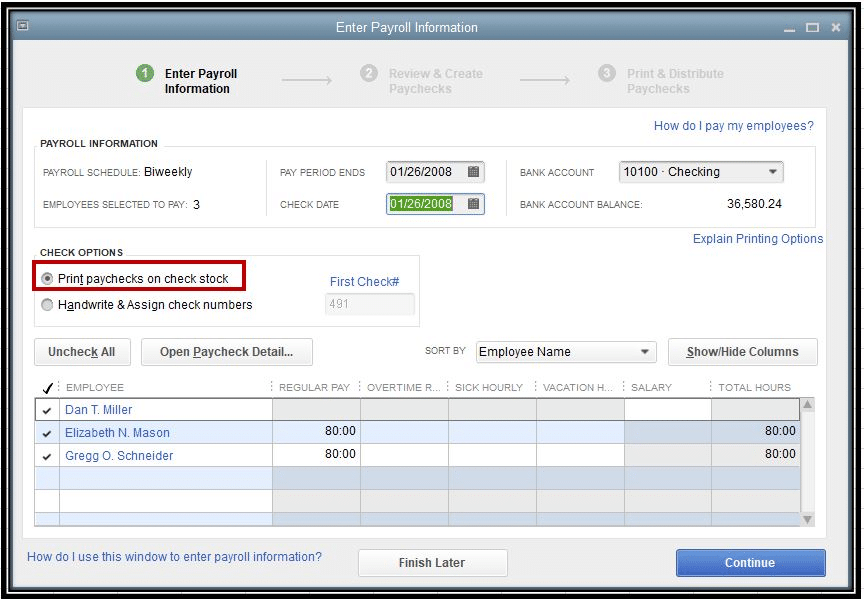The image size is (864, 599).
Task: Expand the Bank Account dropdown
Action: [772, 172]
